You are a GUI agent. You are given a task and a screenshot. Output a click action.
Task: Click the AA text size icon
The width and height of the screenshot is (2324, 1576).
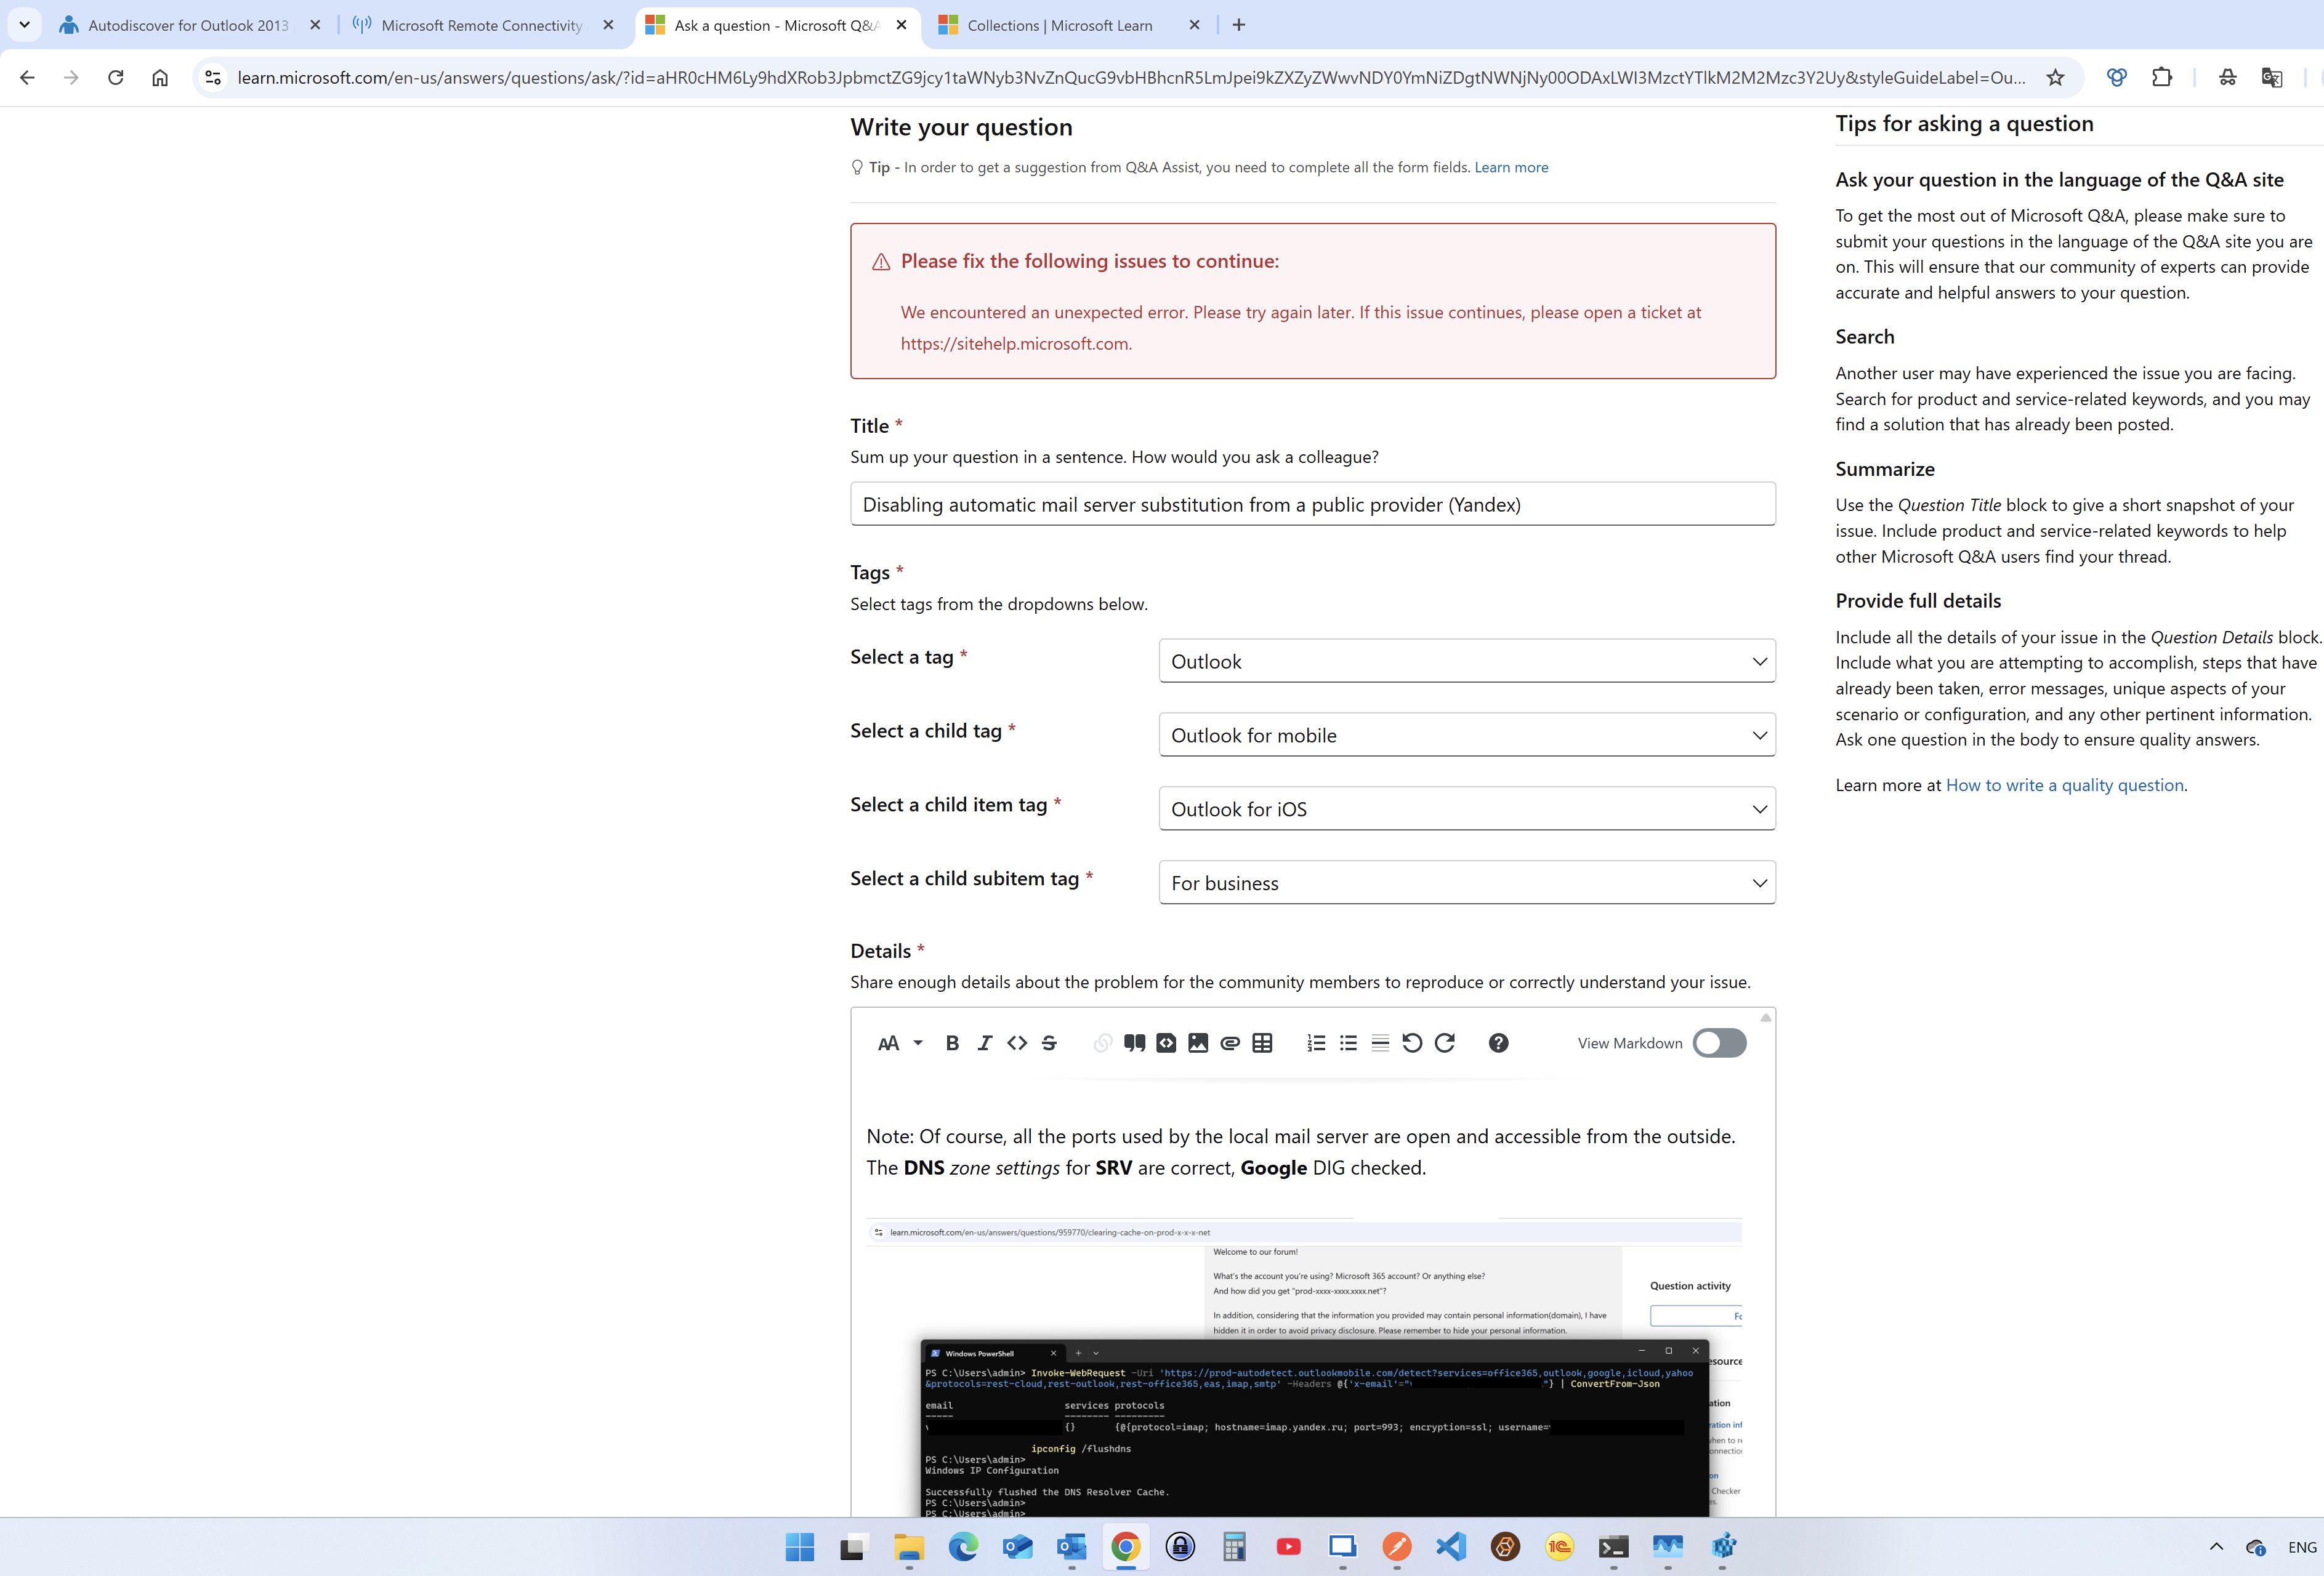[x=888, y=1043]
